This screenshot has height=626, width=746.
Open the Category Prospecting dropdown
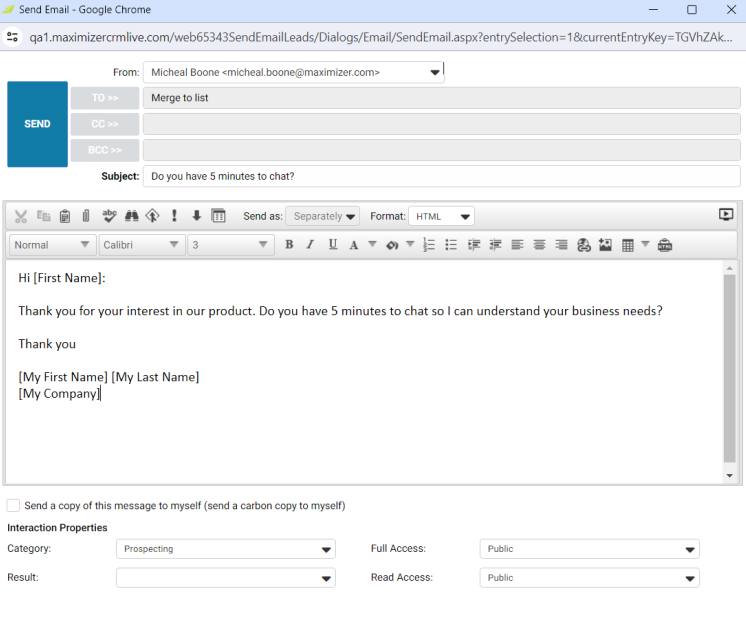(226, 549)
